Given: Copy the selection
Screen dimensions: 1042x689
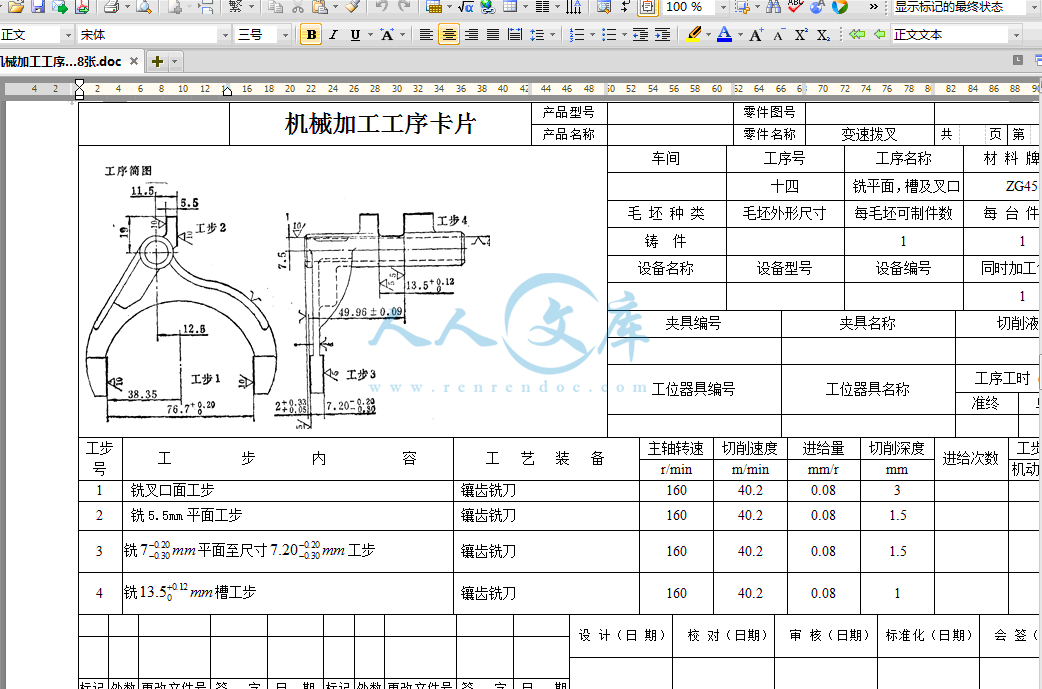Looking at the screenshot, I should point(275,7).
